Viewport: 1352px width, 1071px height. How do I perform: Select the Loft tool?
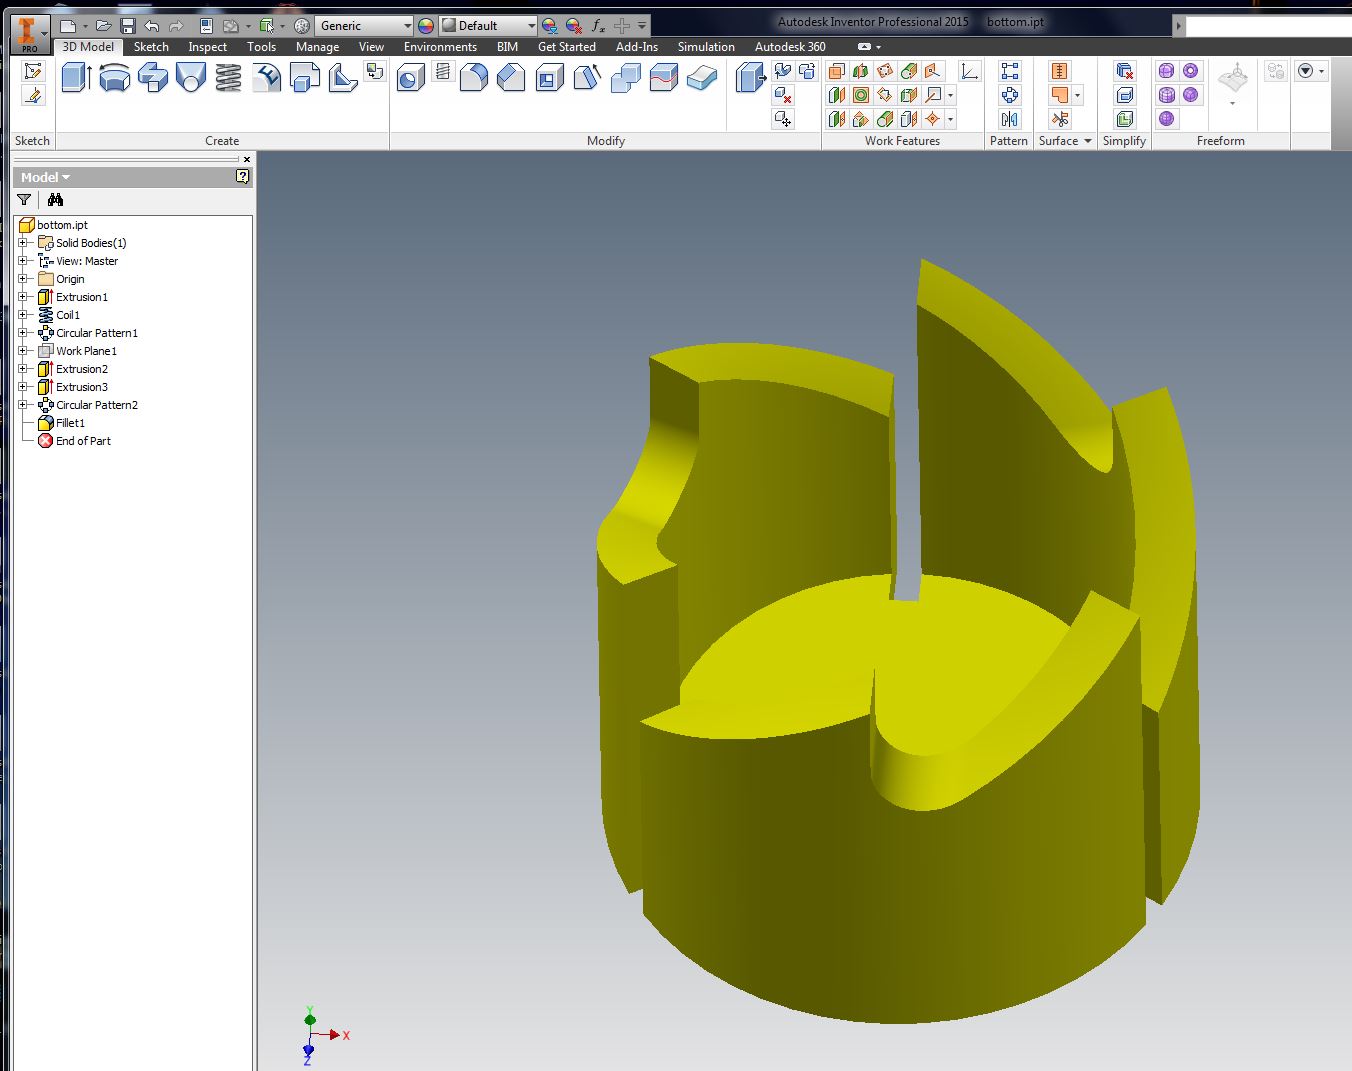click(x=191, y=78)
